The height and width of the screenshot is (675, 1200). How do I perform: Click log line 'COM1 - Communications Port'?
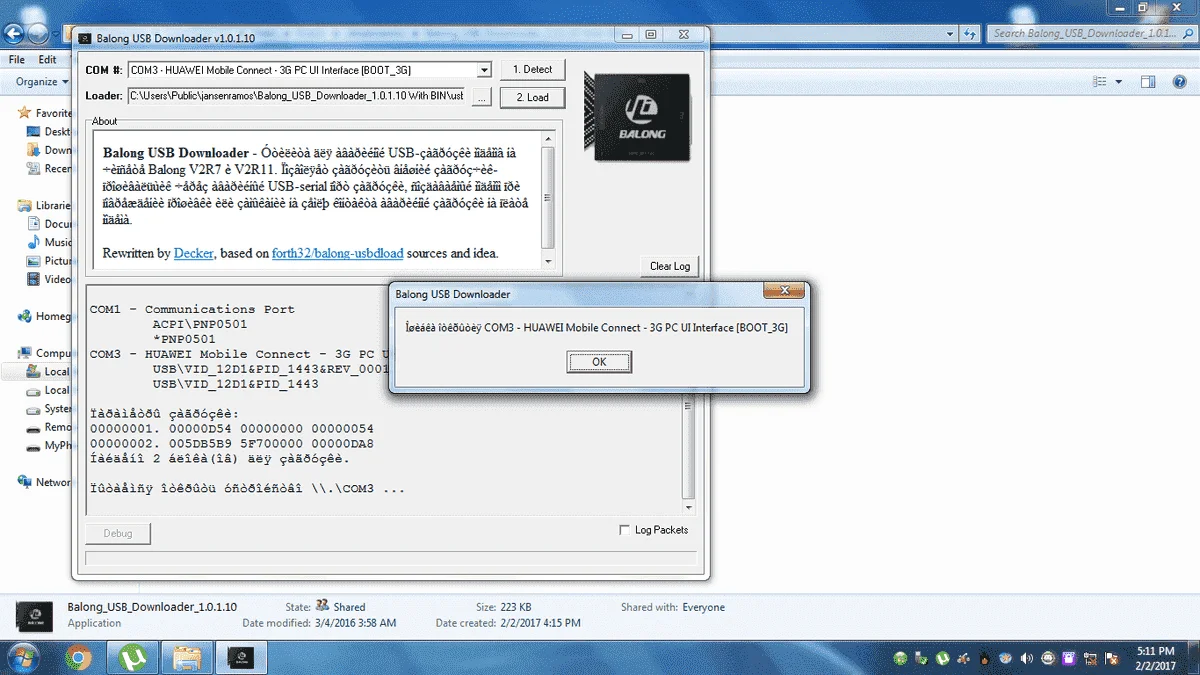point(192,309)
